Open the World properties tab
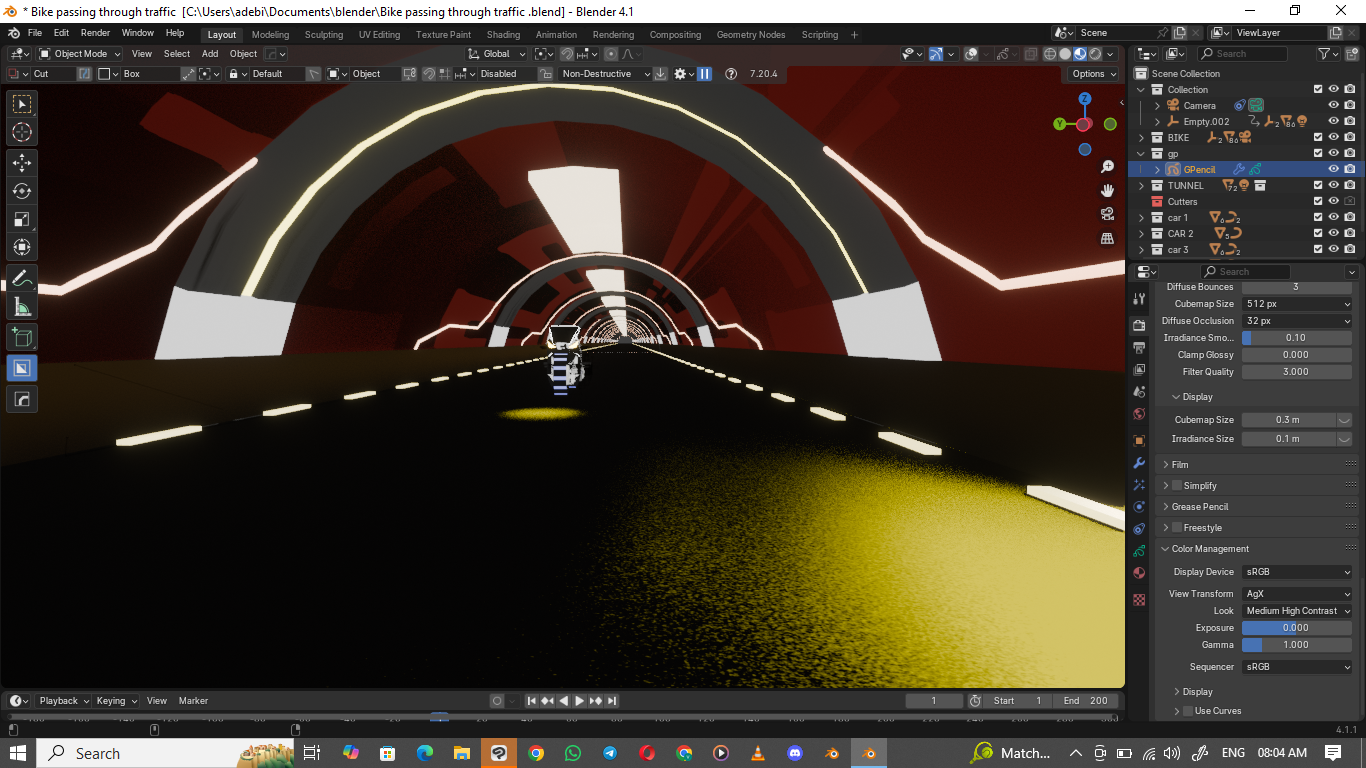 pyautogui.click(x=1139, y=414)
